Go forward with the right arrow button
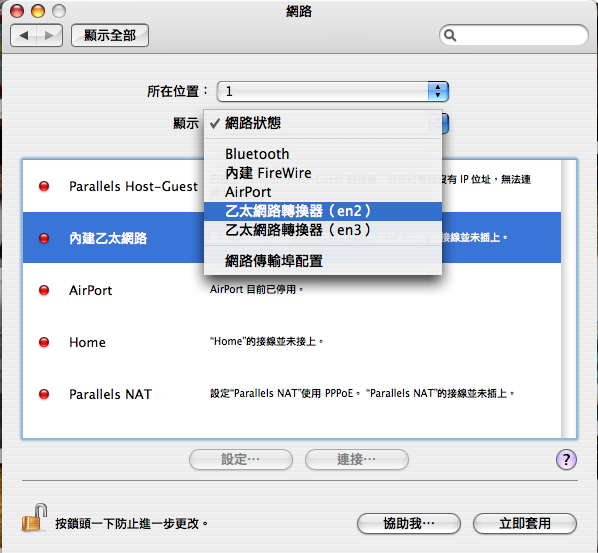Image resolution: width=598 pixels, height=553 pixels. pyautogui.click(x=50, y=35)
